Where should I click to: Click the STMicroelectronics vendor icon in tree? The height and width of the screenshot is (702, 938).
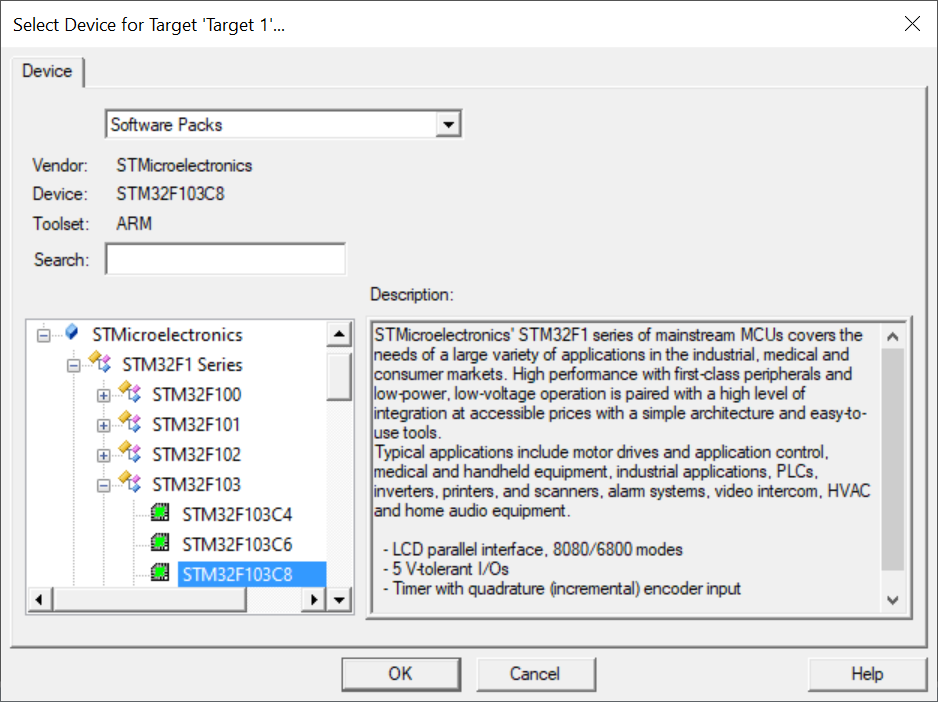(72, 332)
